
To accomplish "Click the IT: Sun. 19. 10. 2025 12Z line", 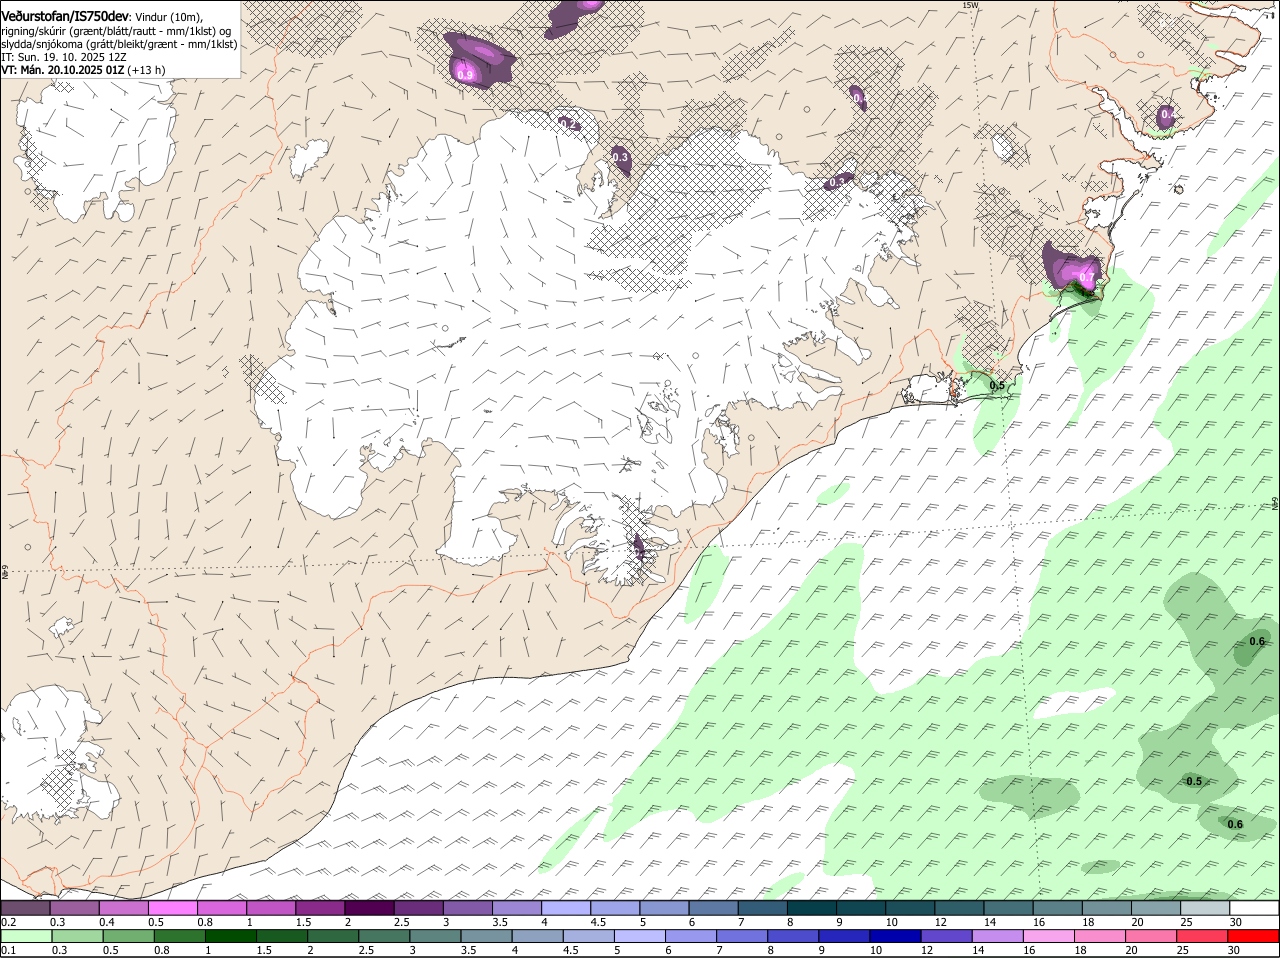I will (64, 57).
